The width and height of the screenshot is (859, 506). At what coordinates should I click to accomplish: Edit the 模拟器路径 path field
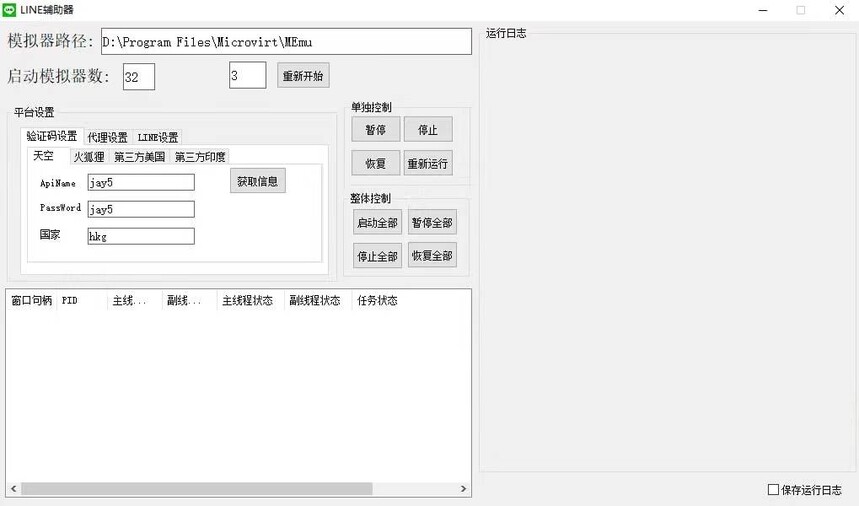tap(286, 42)
